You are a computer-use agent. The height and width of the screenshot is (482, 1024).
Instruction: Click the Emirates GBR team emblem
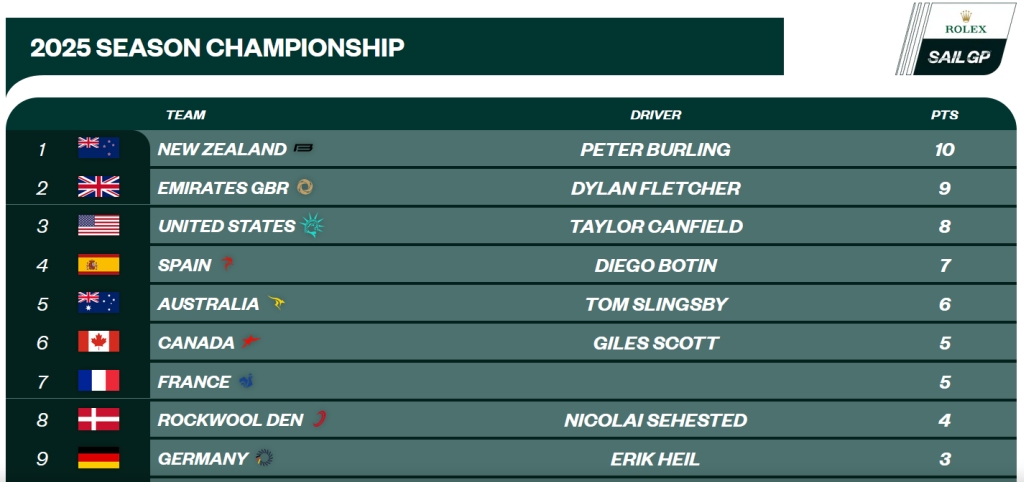[305, 187]
